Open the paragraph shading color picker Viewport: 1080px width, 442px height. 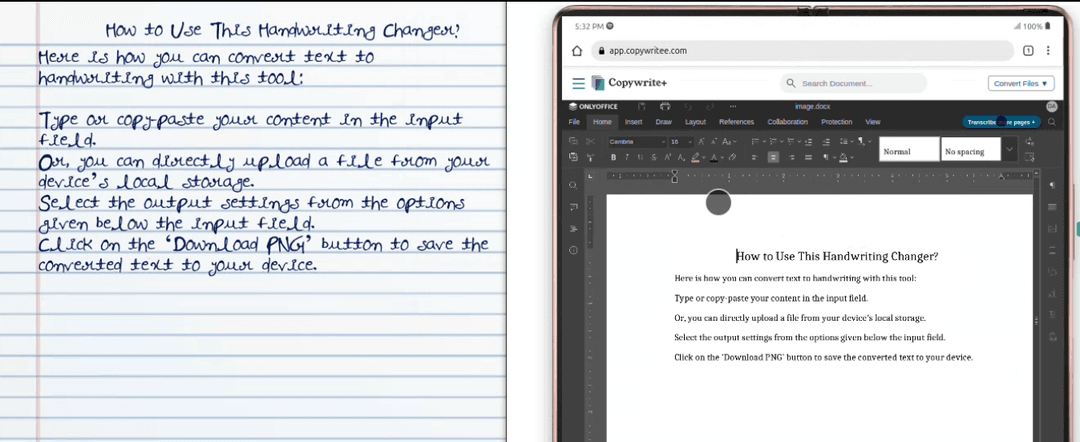pos(852,157)
